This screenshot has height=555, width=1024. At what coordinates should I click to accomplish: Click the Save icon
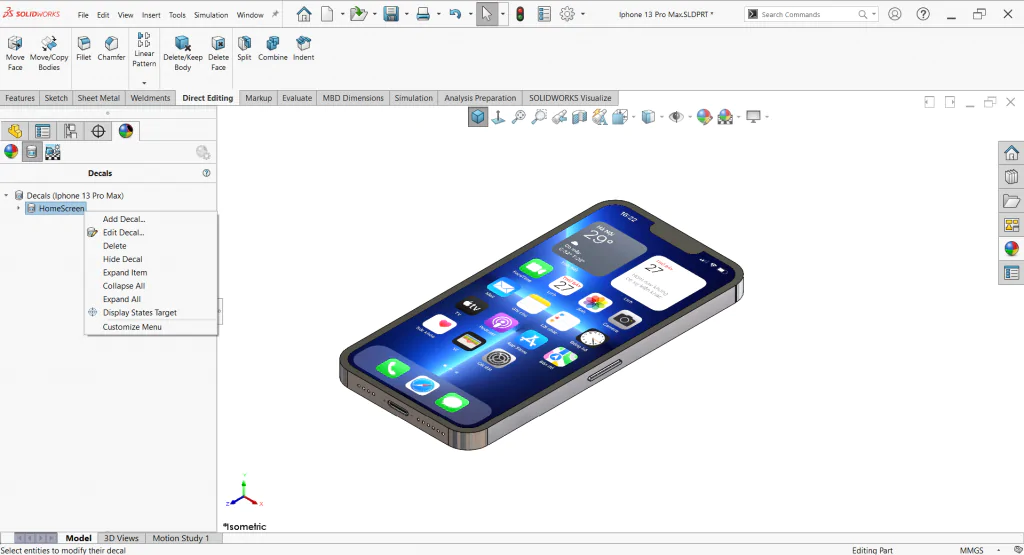point(391,14)
